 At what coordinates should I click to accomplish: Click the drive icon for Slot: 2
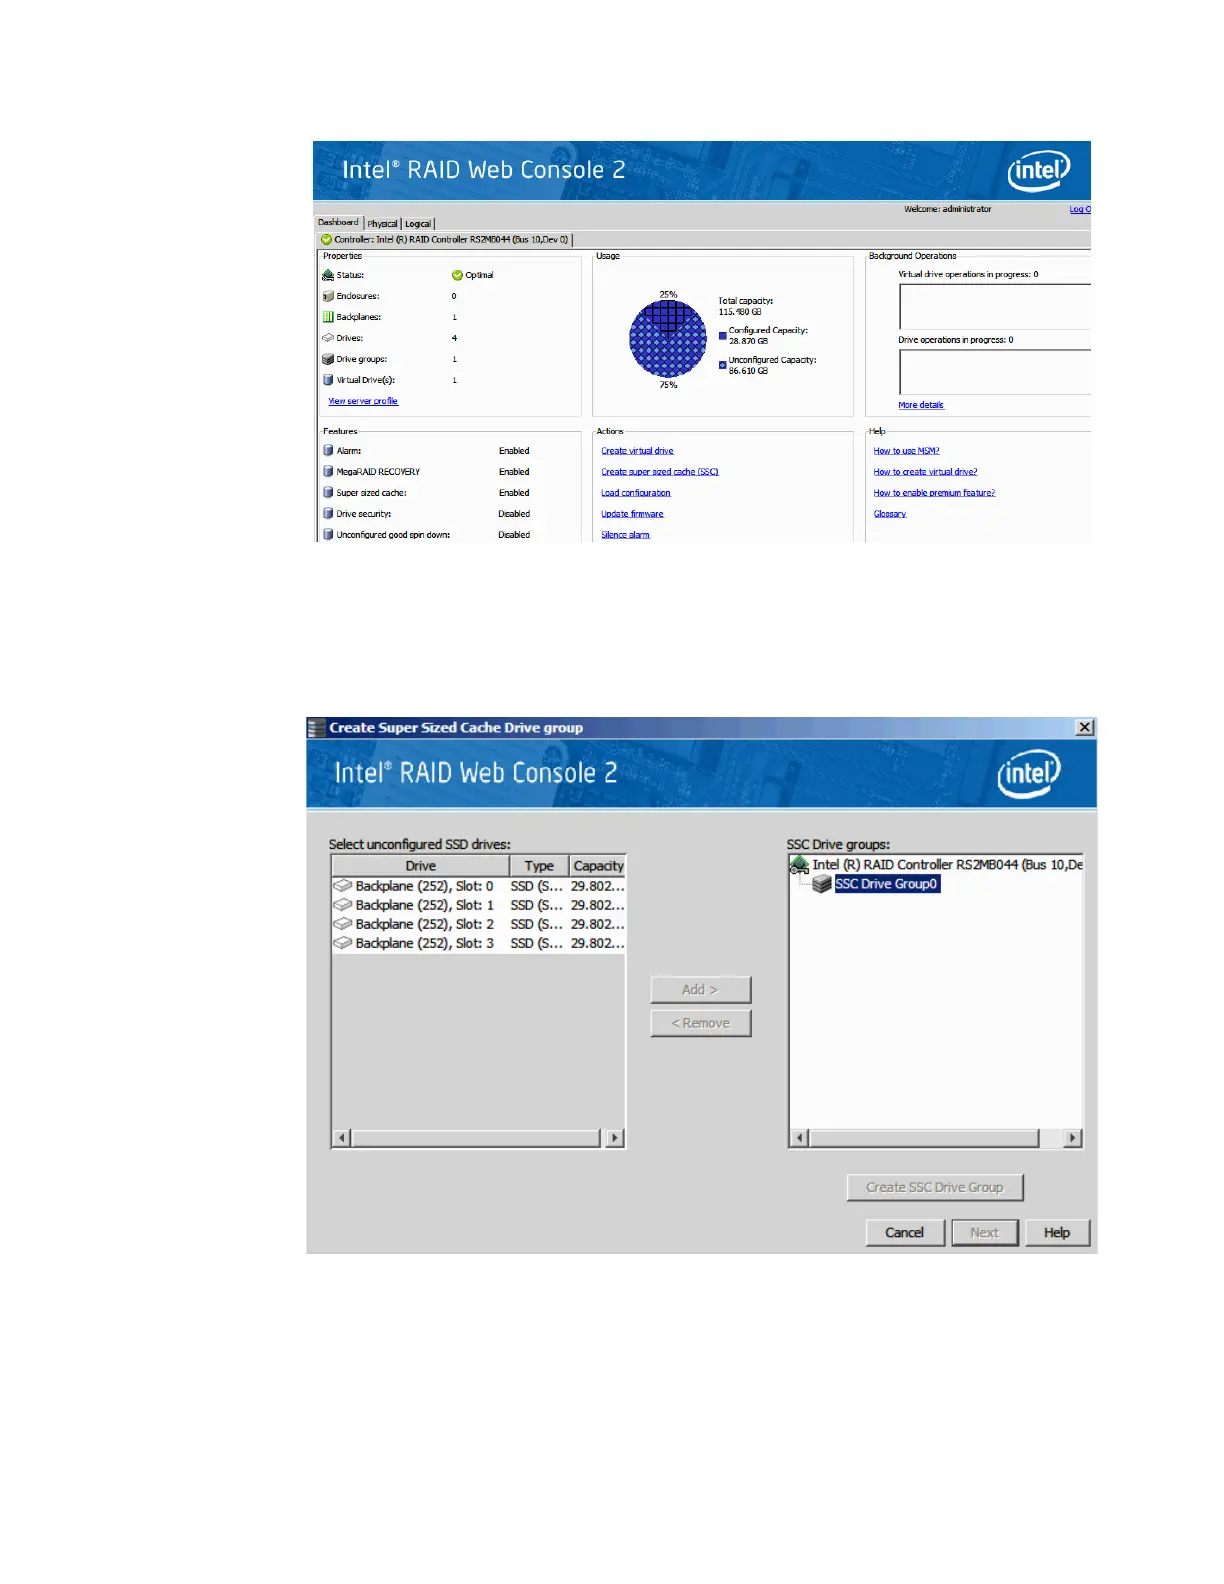tap(343, 924)
